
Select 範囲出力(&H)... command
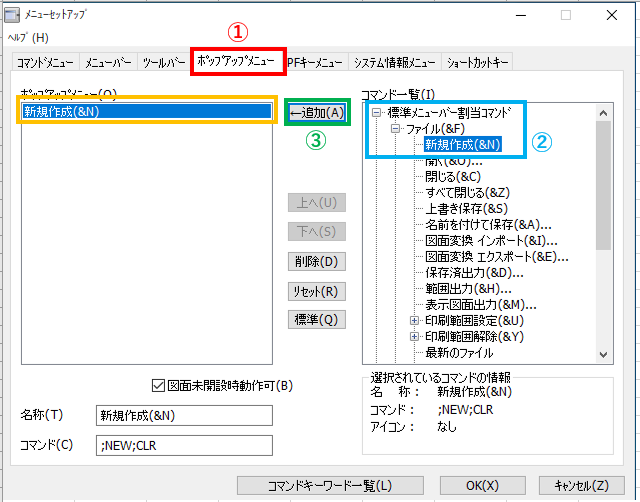click(469, 289)
